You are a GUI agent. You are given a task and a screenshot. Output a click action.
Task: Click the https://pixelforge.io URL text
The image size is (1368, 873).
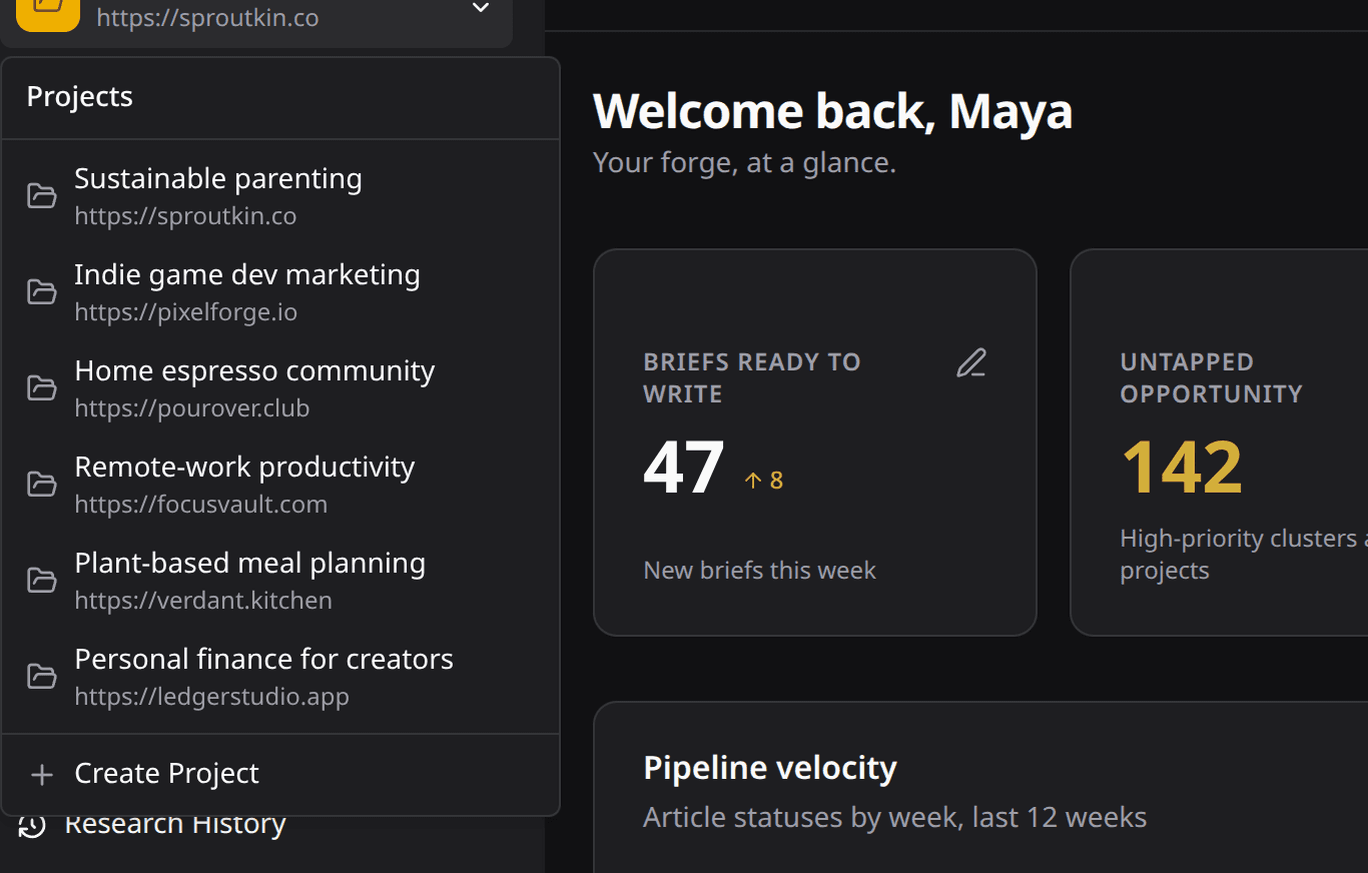[186, 312]
